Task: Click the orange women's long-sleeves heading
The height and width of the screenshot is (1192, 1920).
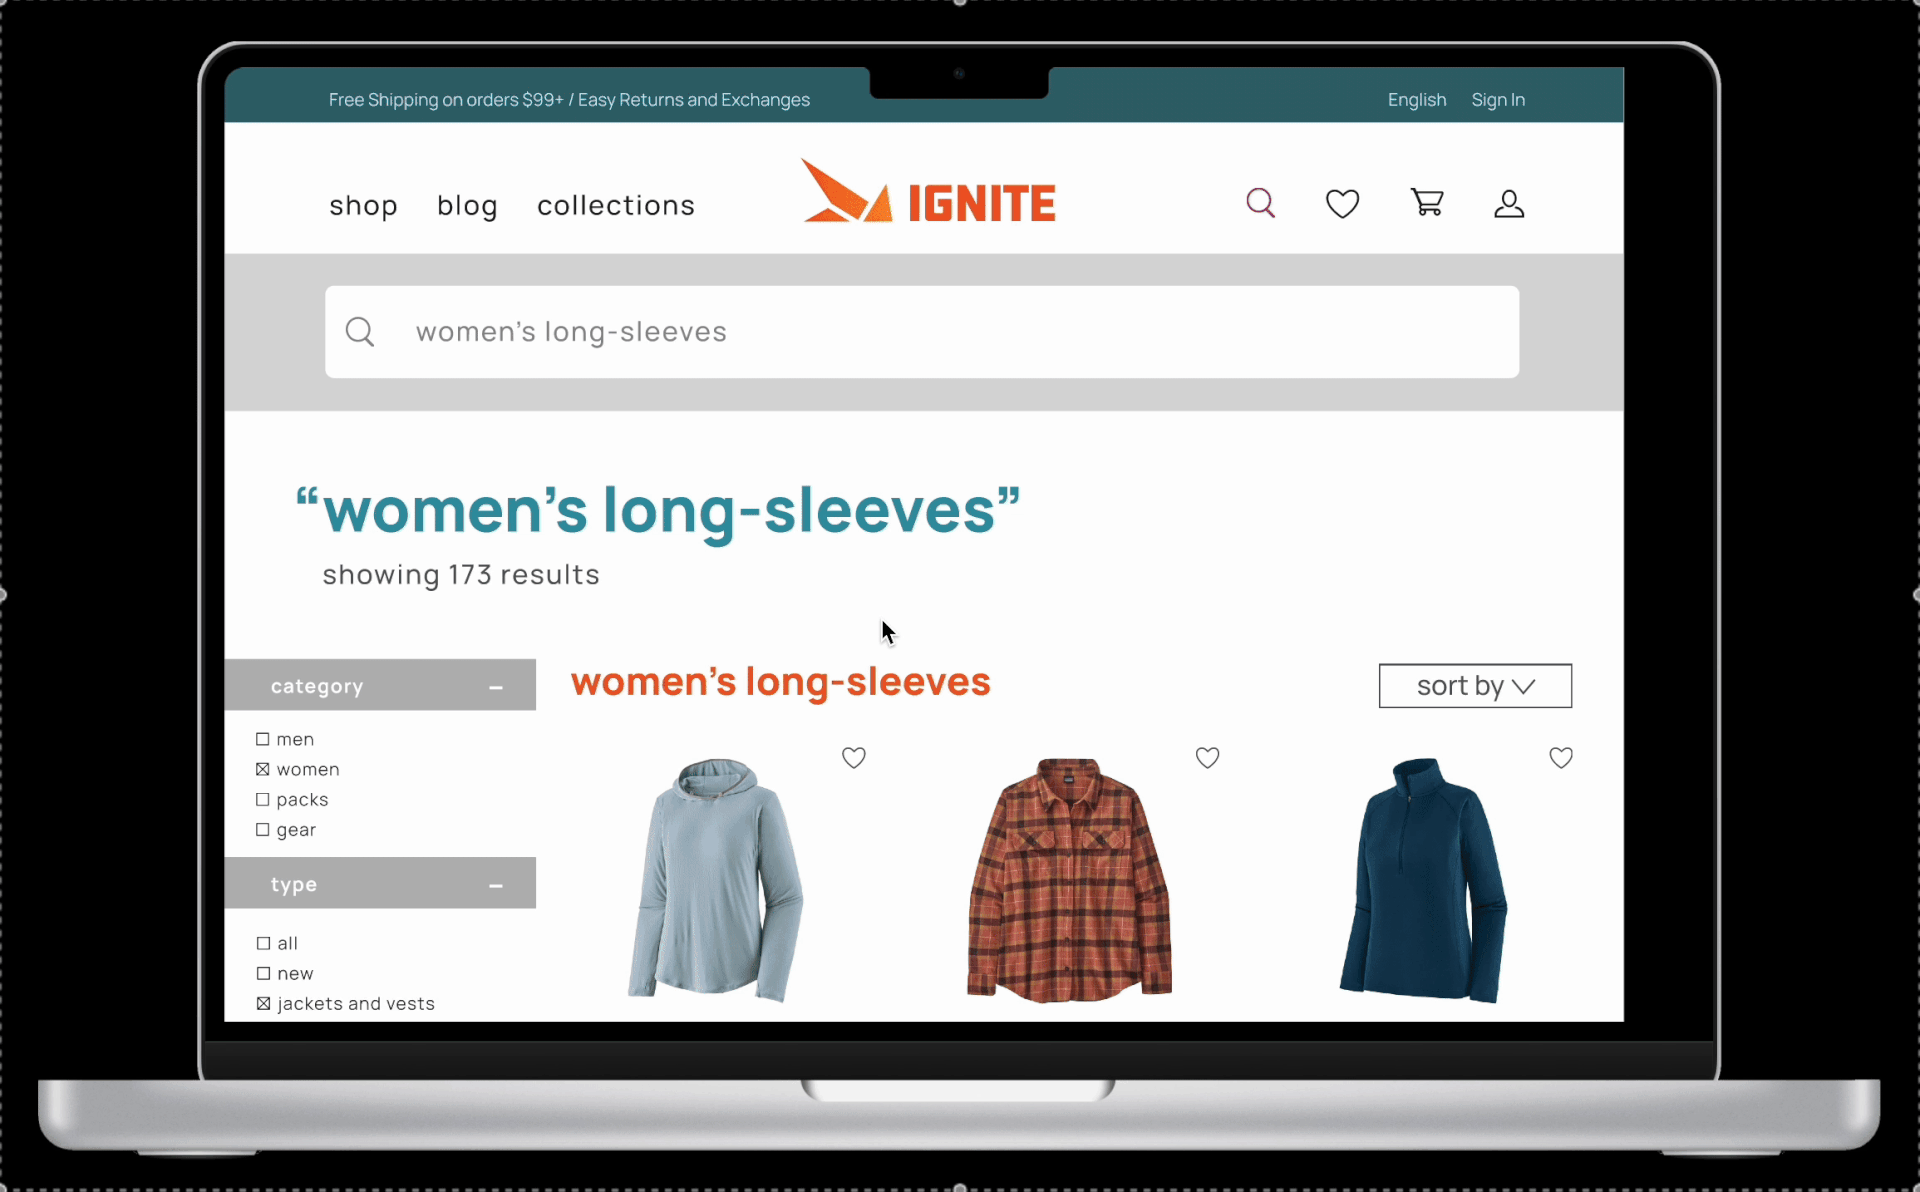Action: (780, 683)
